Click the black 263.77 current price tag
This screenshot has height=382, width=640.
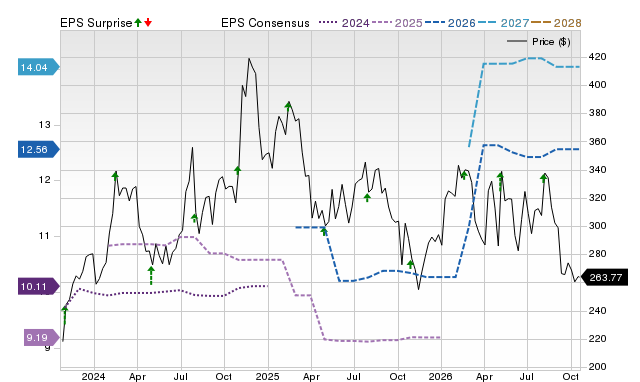(604, 278)
